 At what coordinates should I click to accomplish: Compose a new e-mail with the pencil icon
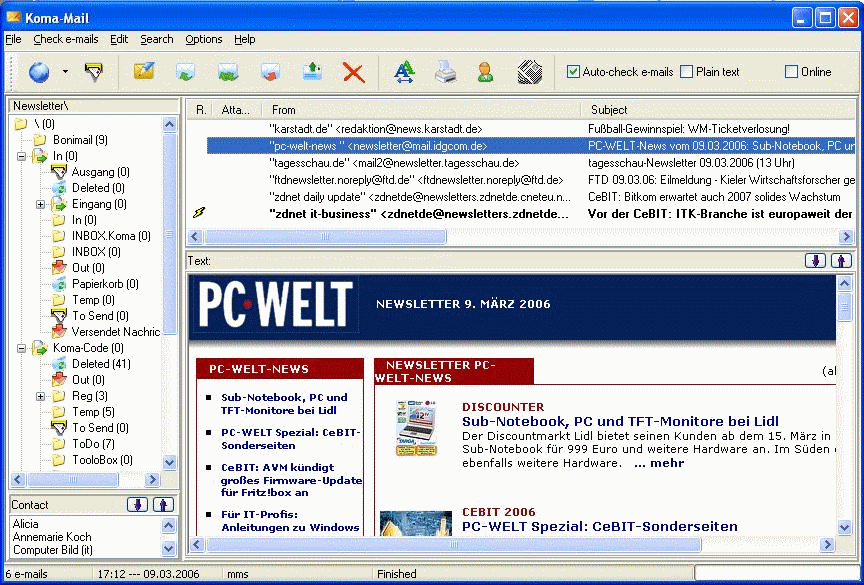143,72
